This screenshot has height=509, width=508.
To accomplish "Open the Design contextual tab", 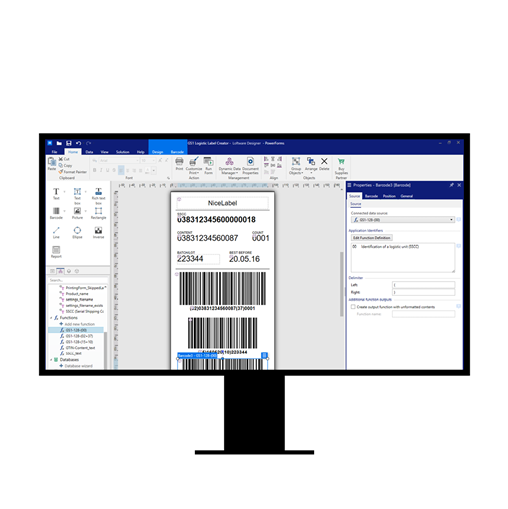I will 158,152.
